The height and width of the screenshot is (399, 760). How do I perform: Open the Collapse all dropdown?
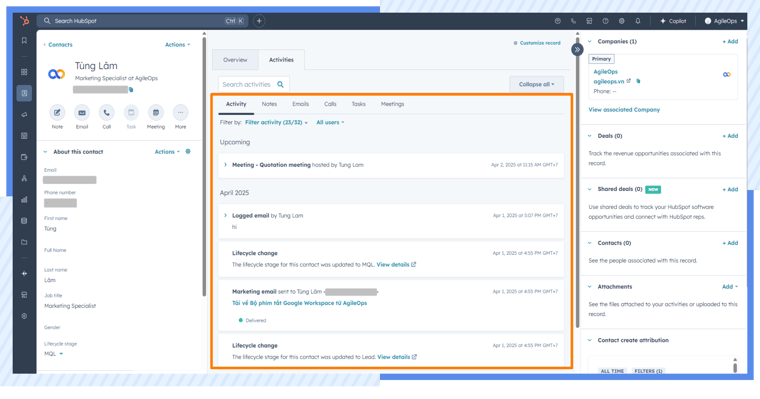click(536, 84)
